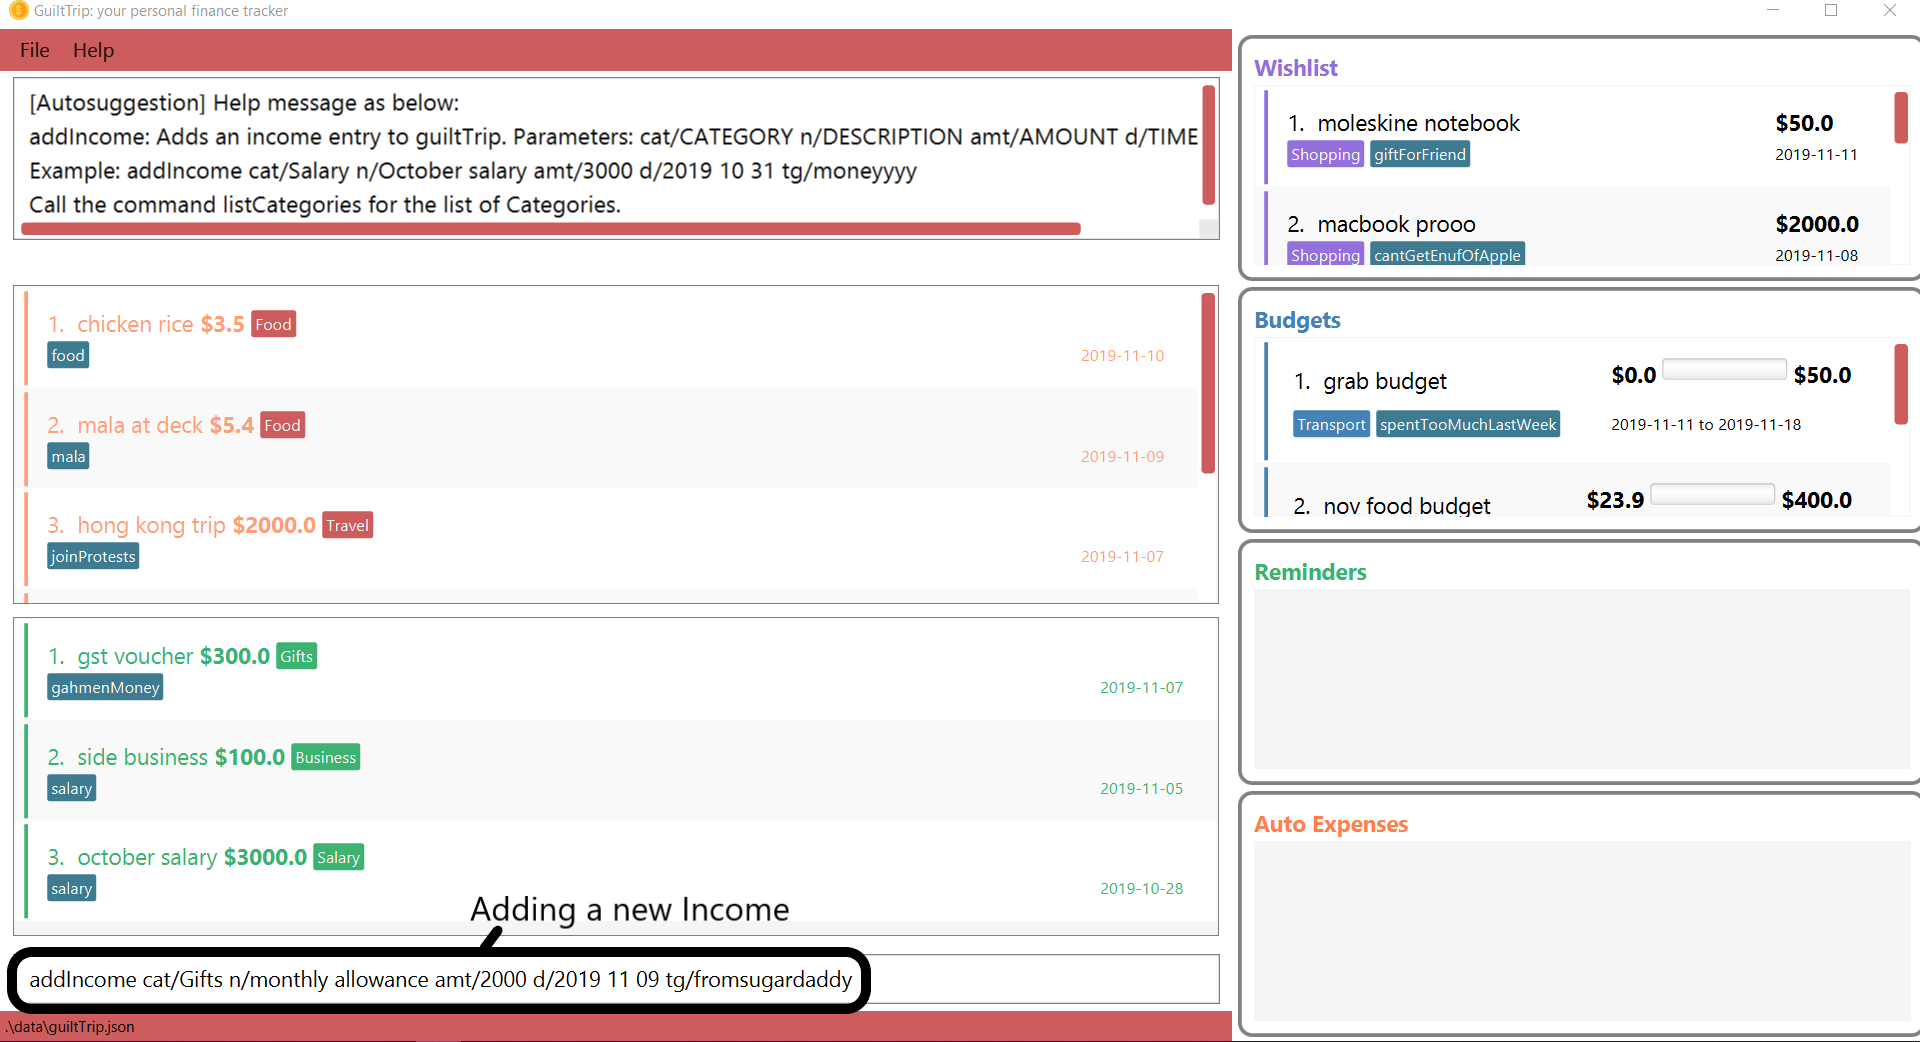Click the Gifts category label
The height and width of the screenshot is (1042, 1920).
(296, 656)
